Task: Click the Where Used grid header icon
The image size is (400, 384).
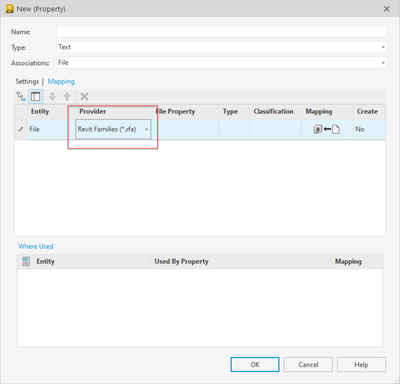Action: point(26,261)
